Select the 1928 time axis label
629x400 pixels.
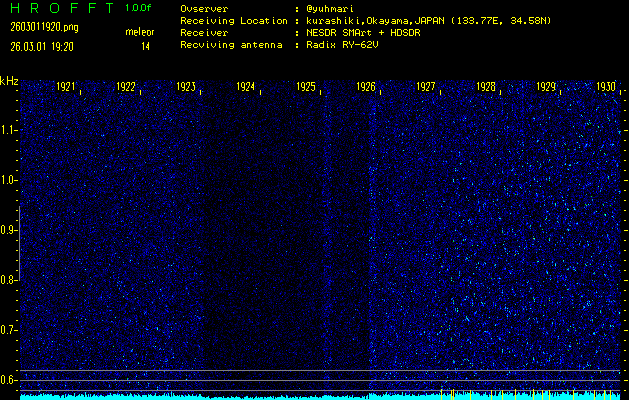click(486, 87)
